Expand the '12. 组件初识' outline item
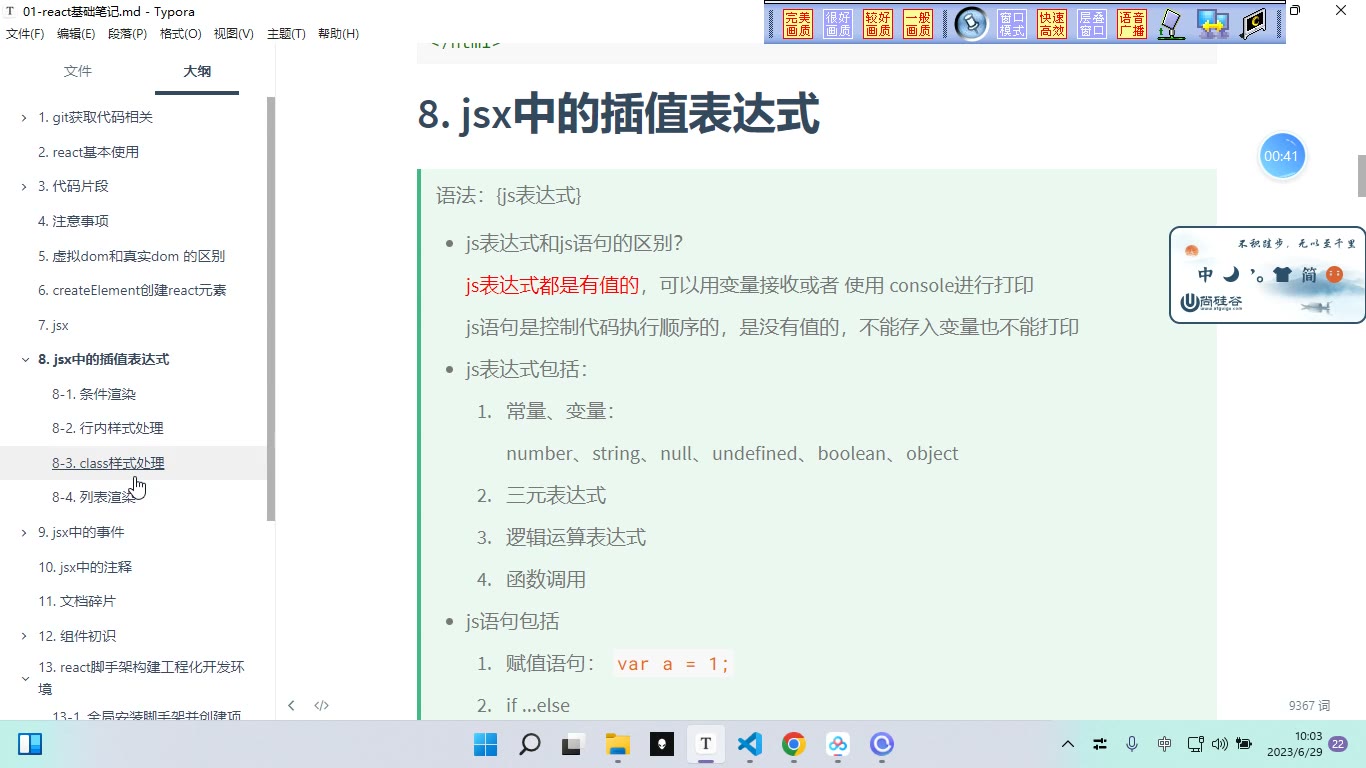 point(24,636)
